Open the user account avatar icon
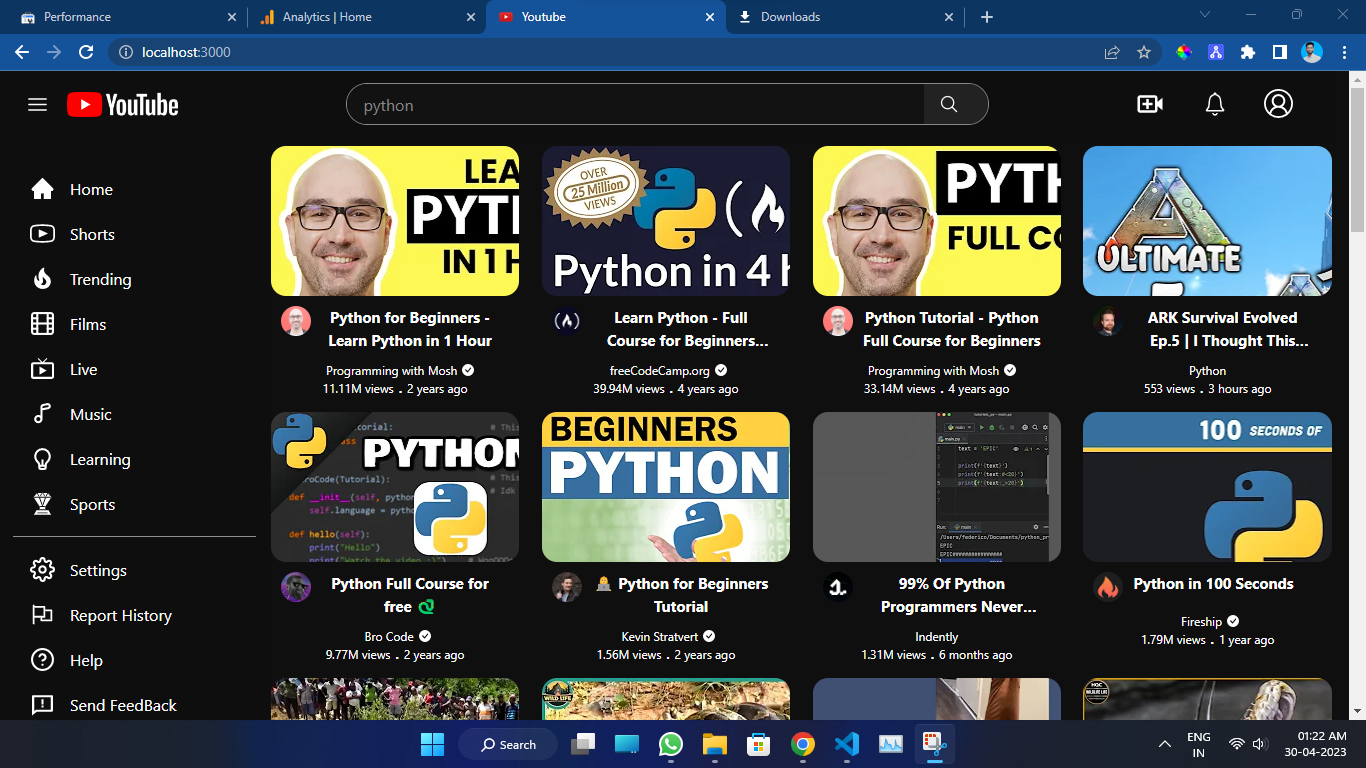 click(x=1278, y=104)
